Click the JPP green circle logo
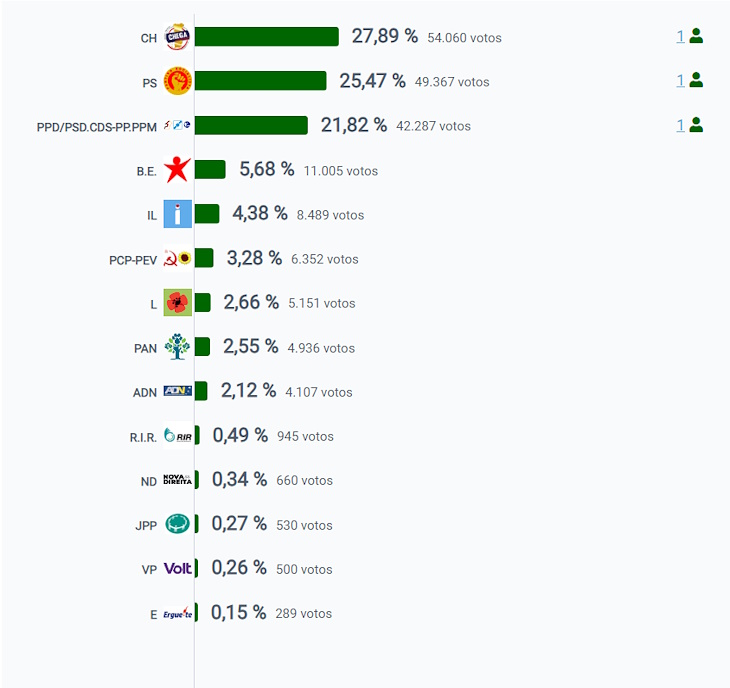This screenshot has width=730, height=688. pos(177,524)
